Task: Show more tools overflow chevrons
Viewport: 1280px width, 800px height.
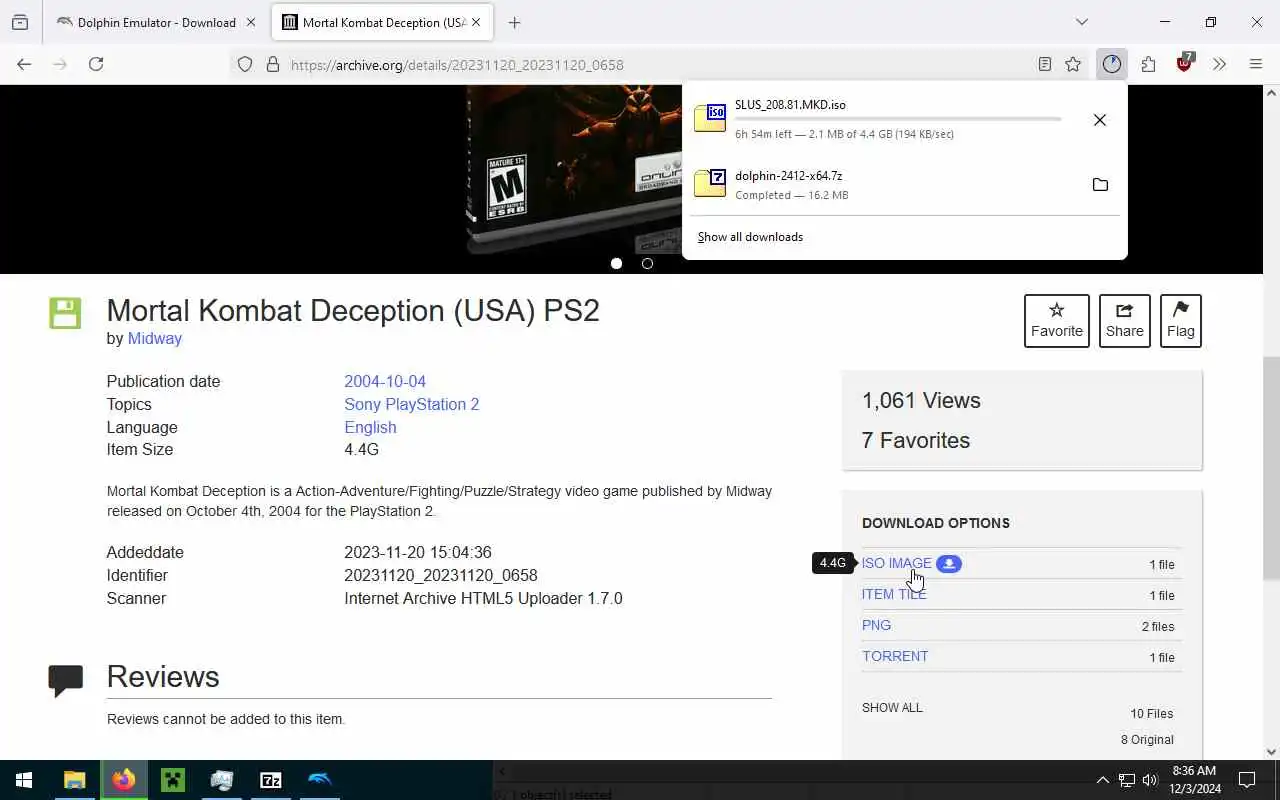Action: [1219, 64]
